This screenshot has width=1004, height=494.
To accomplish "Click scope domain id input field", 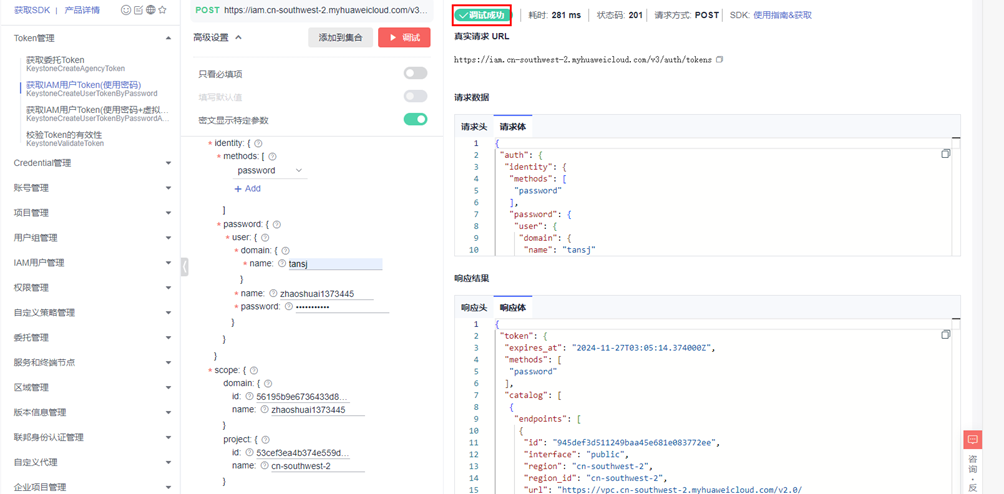I will 302,397.
